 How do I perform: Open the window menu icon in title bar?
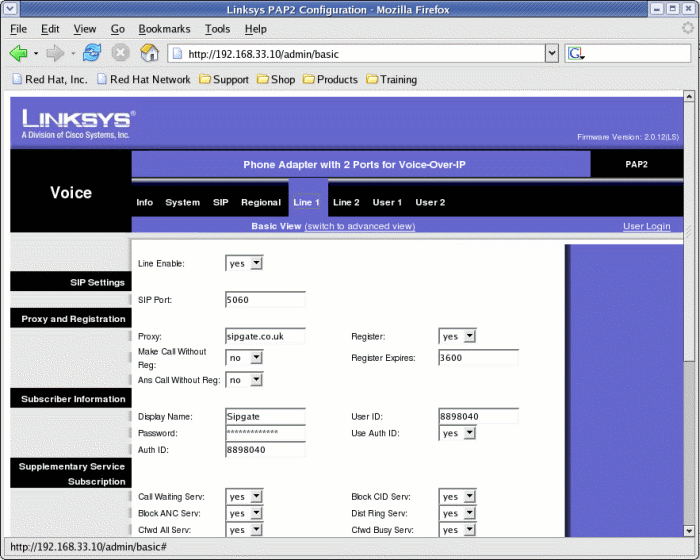[x=10, y=8]
